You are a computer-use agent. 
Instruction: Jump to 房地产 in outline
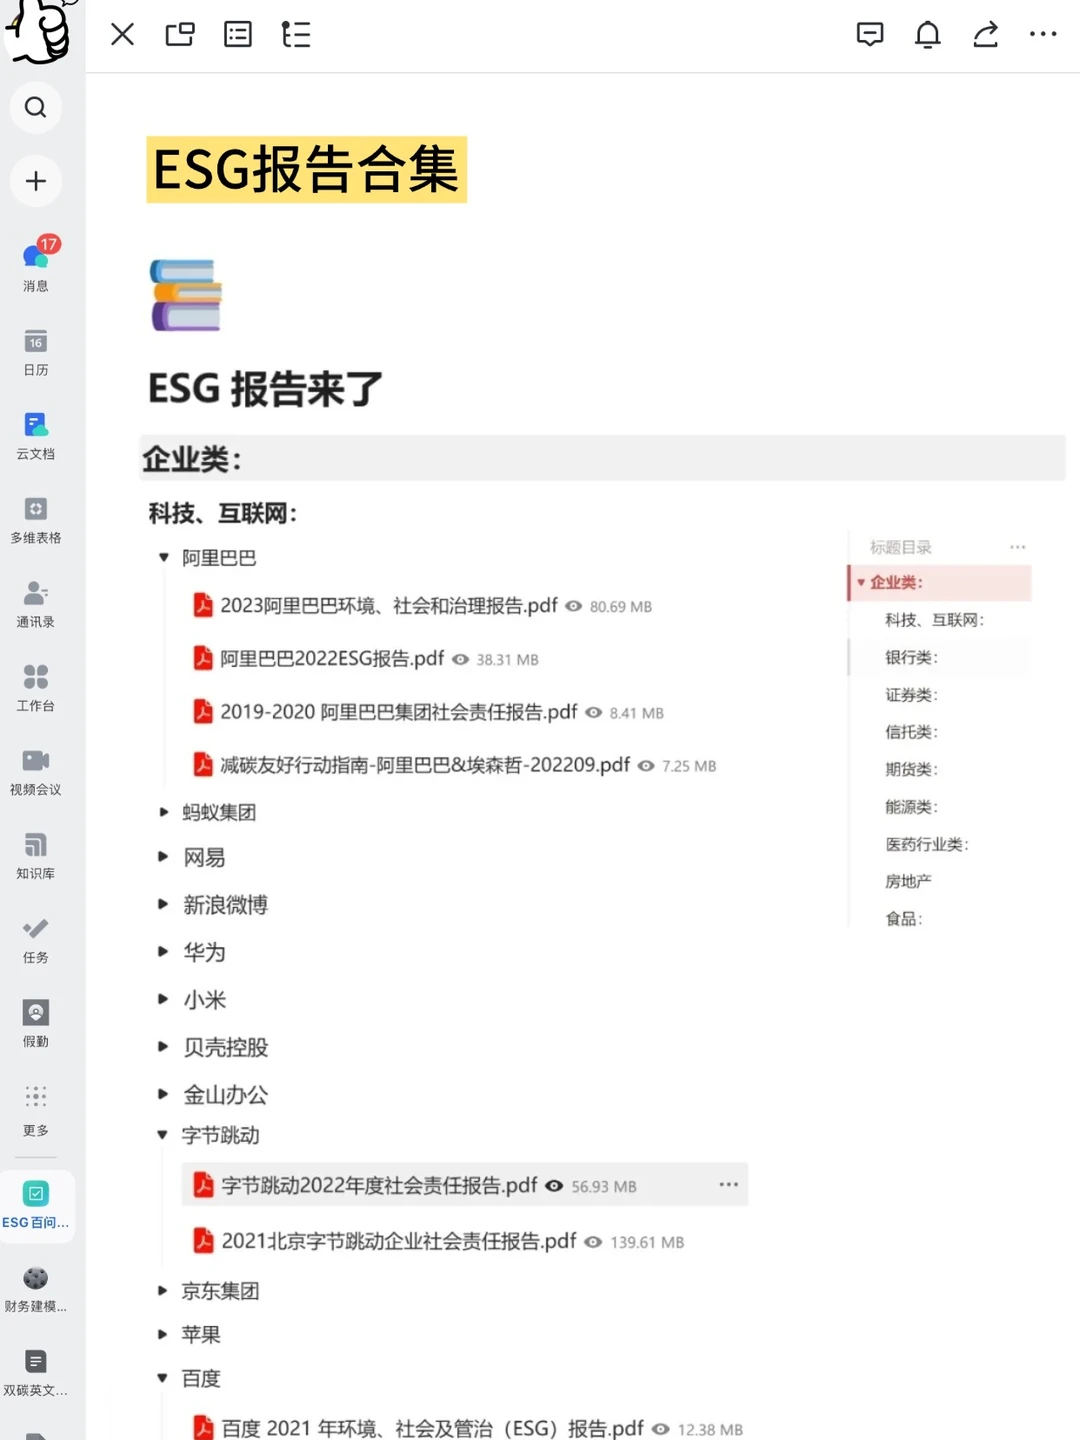coord(908,881)
